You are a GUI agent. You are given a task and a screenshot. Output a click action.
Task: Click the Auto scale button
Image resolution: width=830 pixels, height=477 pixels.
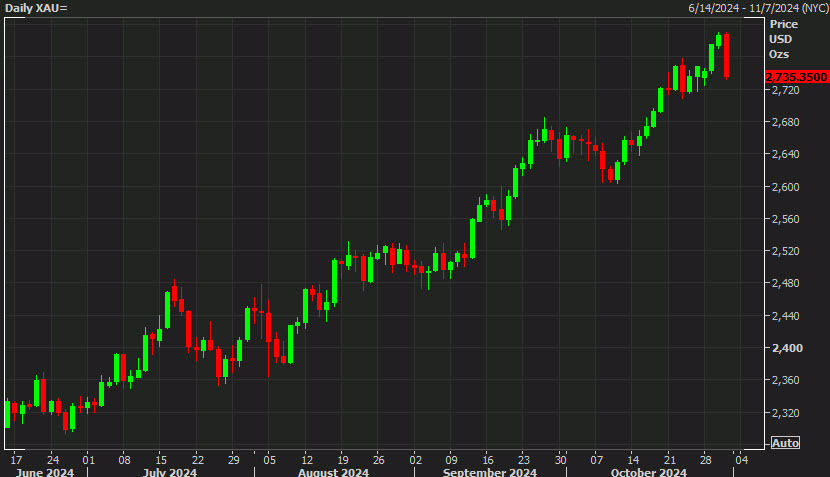point(785,443)
